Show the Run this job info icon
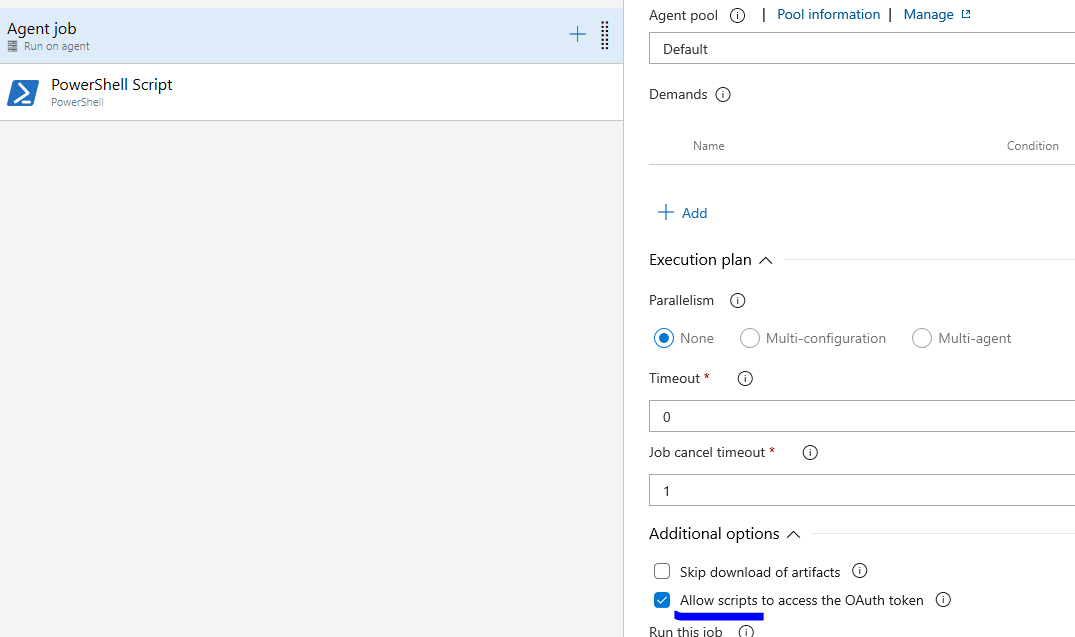Viewport: 1075px width, 637px height. point(746,632)
